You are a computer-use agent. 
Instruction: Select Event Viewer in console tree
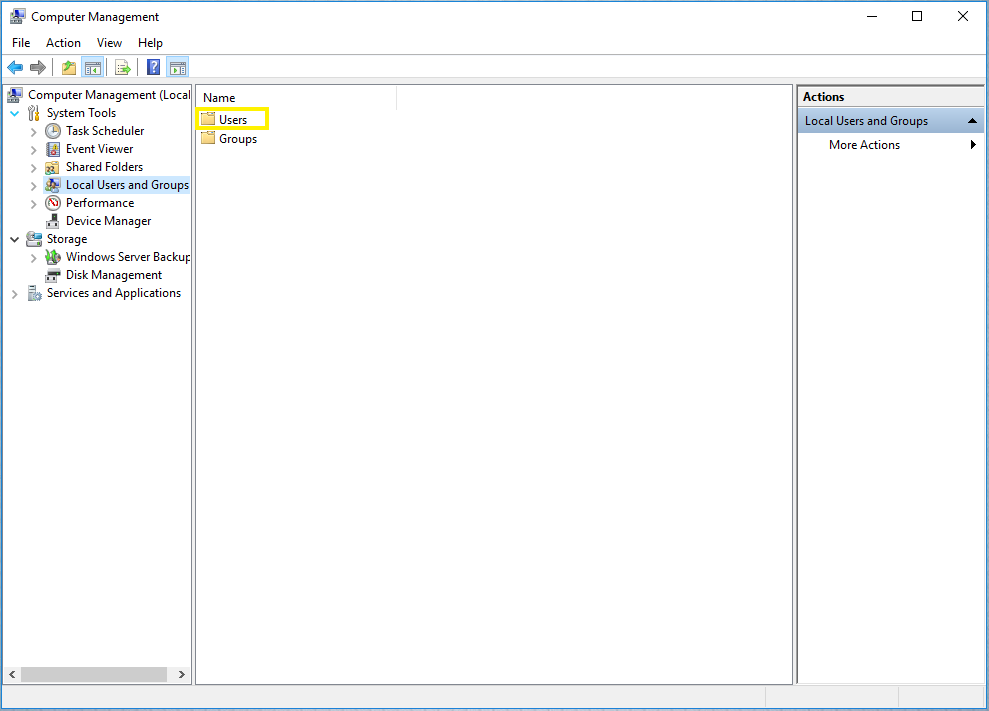click(99, 149)
